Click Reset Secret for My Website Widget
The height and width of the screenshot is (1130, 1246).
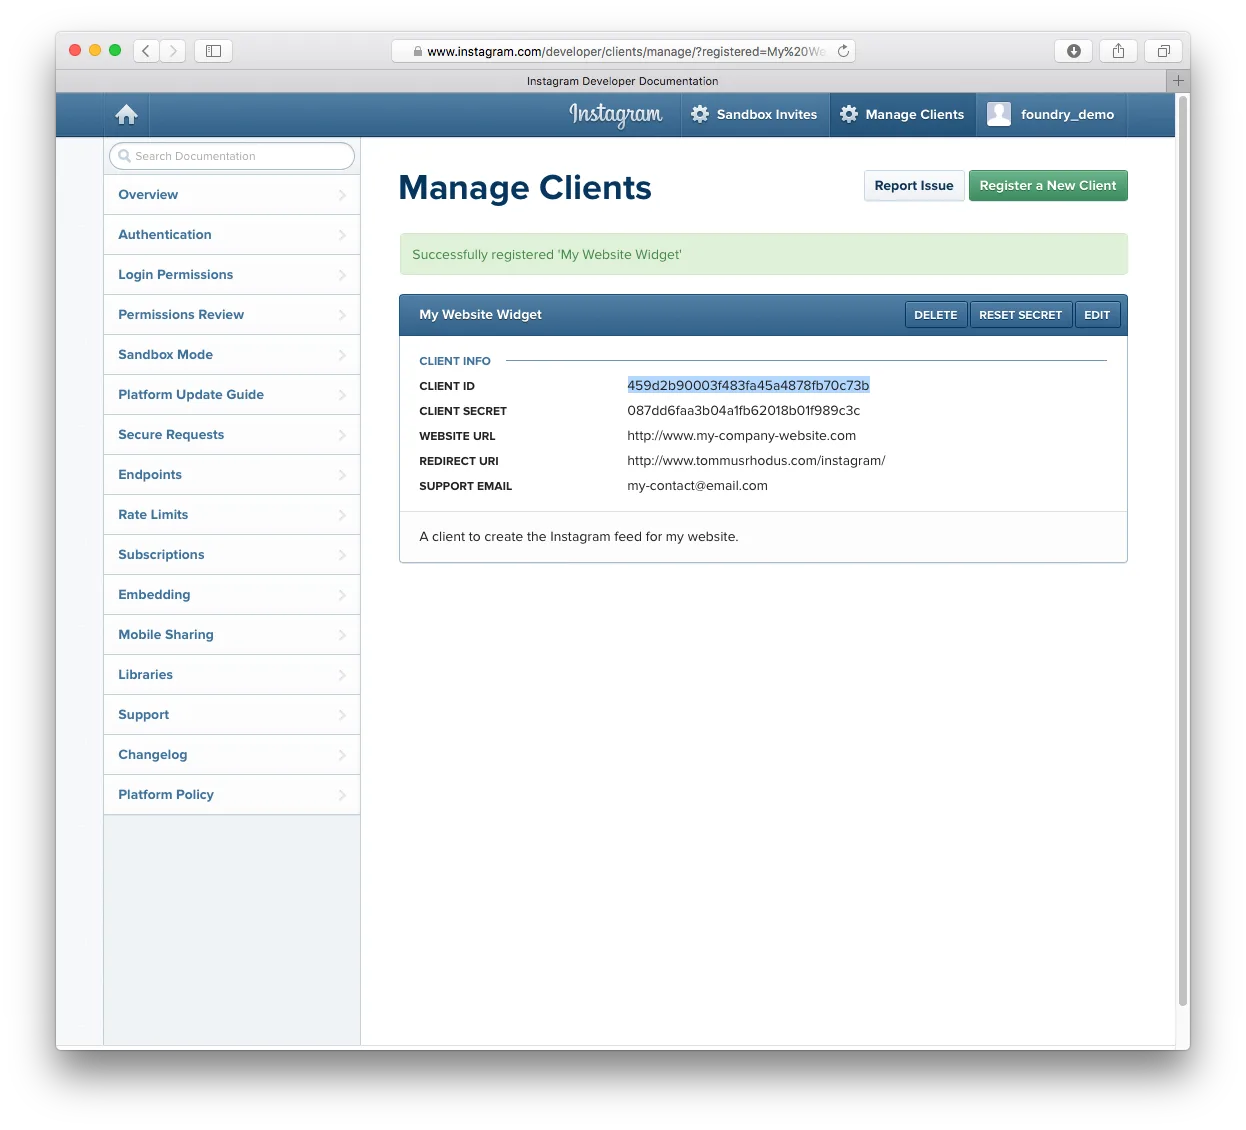tap(1021, 315)
